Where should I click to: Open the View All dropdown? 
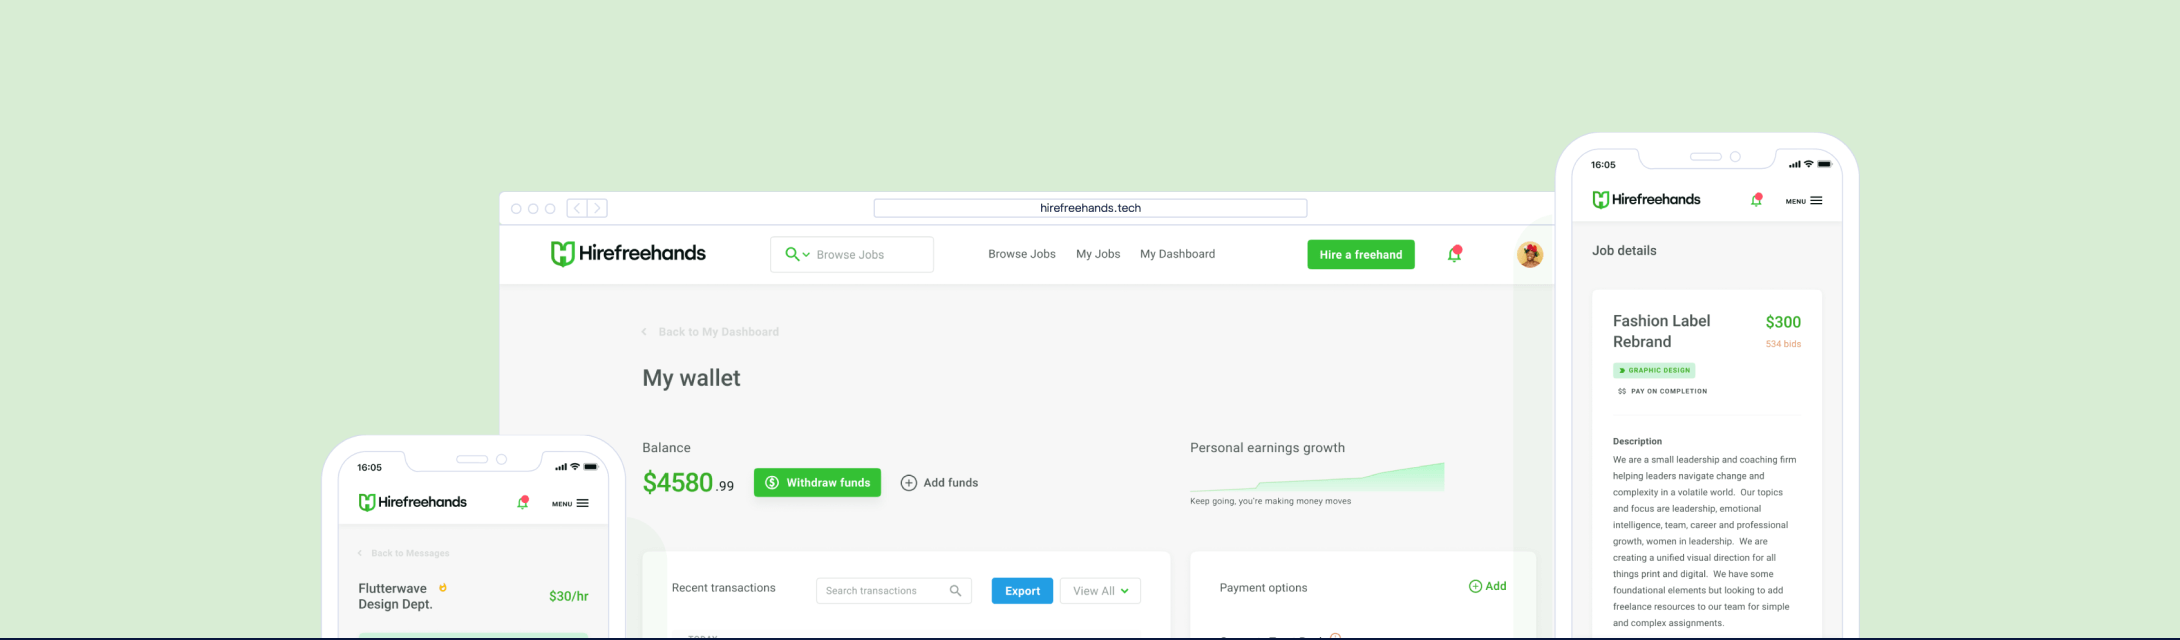[1100, 591]
